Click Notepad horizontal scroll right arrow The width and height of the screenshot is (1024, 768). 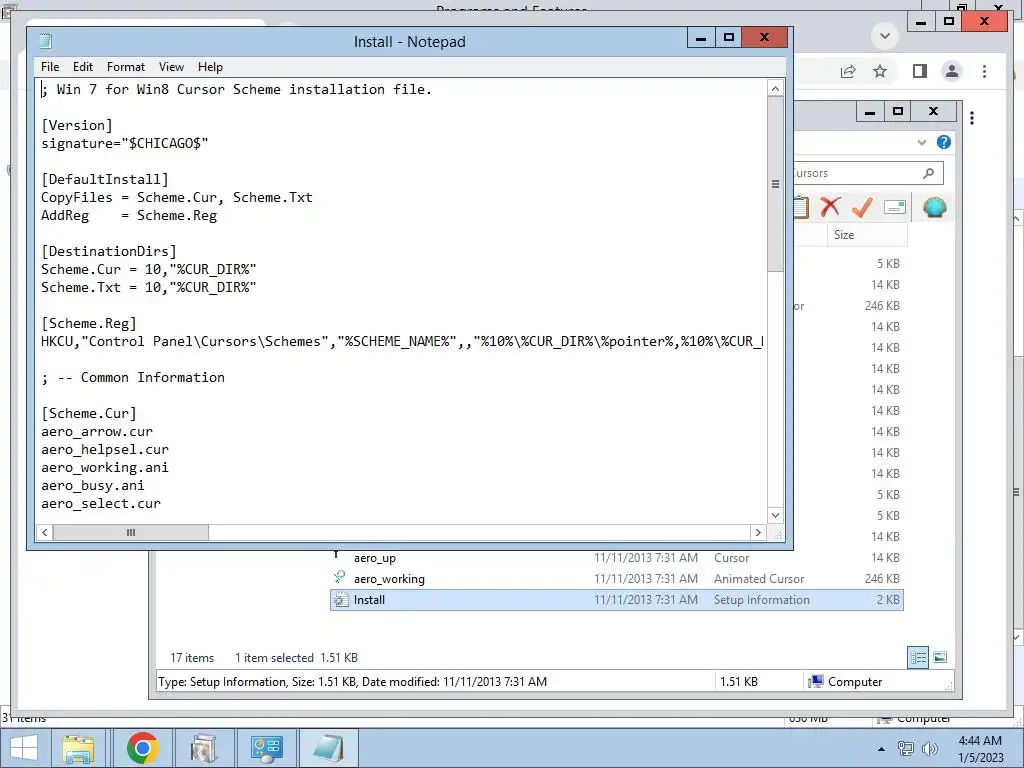(758, 532)
